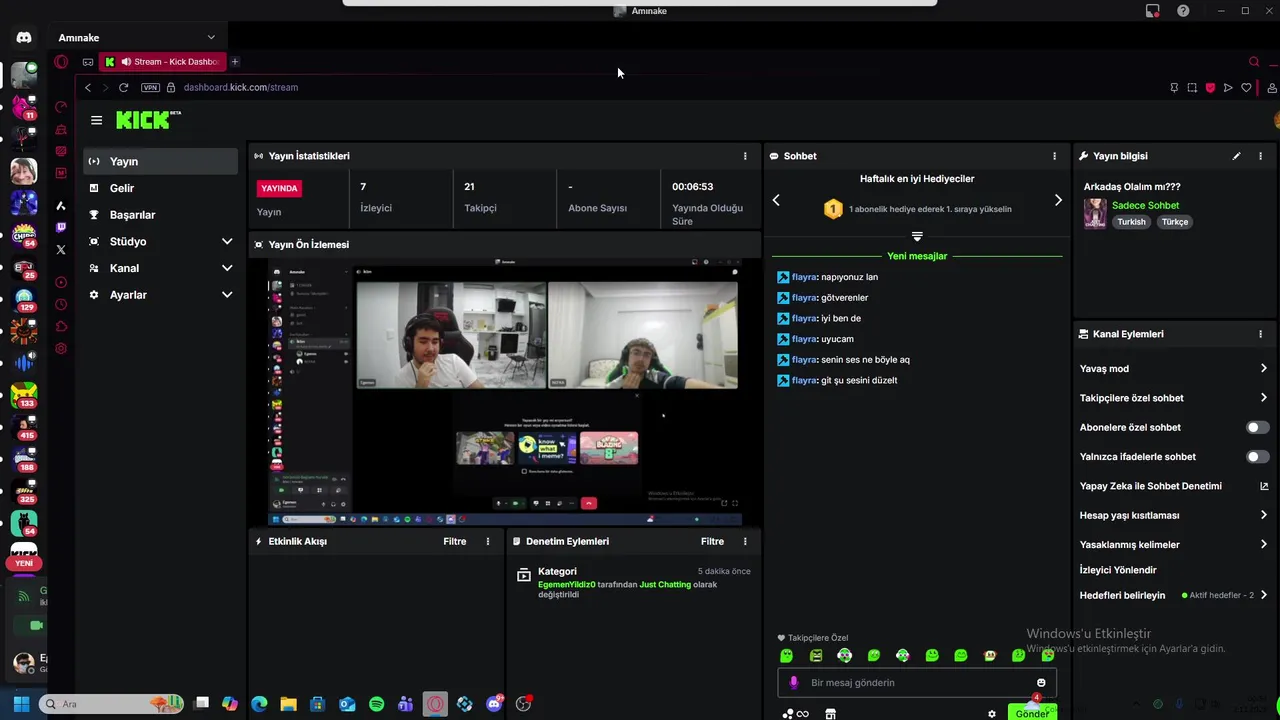Click İzleyici Yönlendir

click(x=1118, y=570)
